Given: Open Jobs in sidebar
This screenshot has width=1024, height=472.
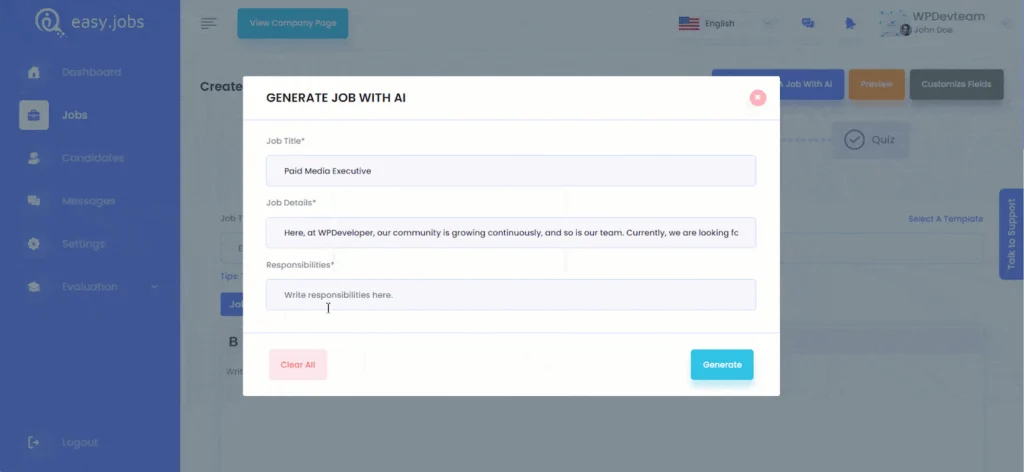Looking at the screenshot, I should click(x=74, y=115).
